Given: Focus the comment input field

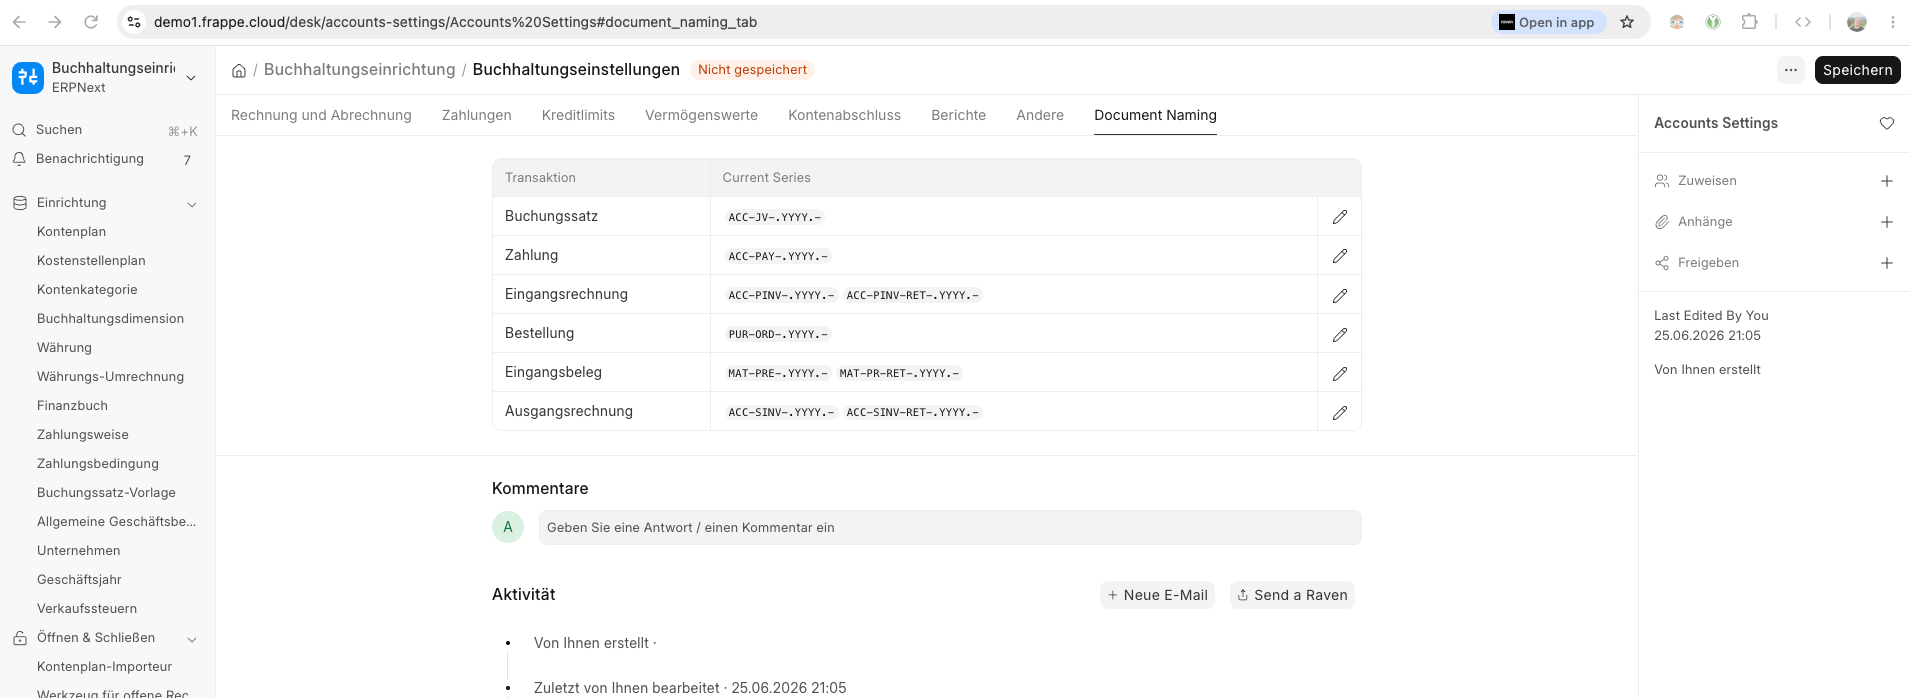Looking at the screenshot, I should (950, 528).
